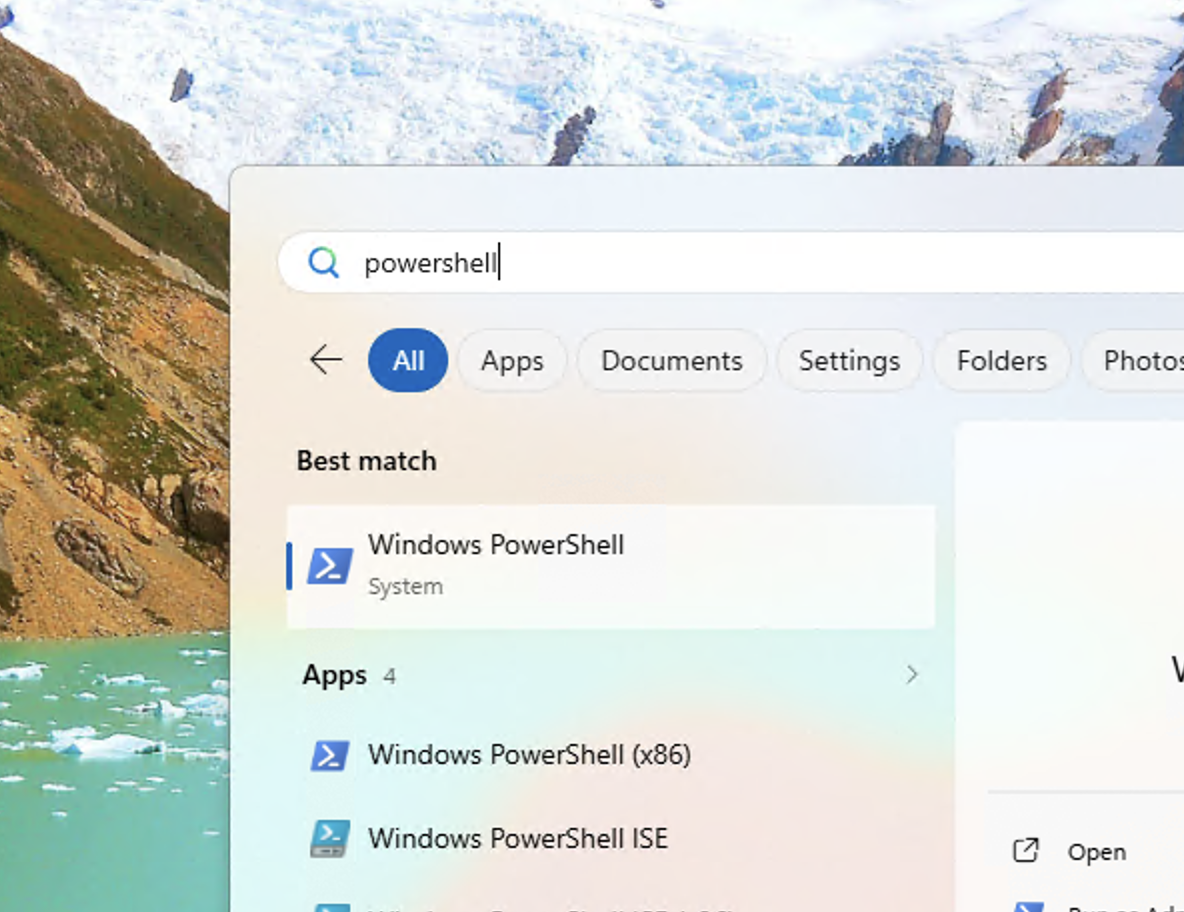Click the Windows PowerShell best match icon
Screen dimensions: 1184x912
coord(330,565)
